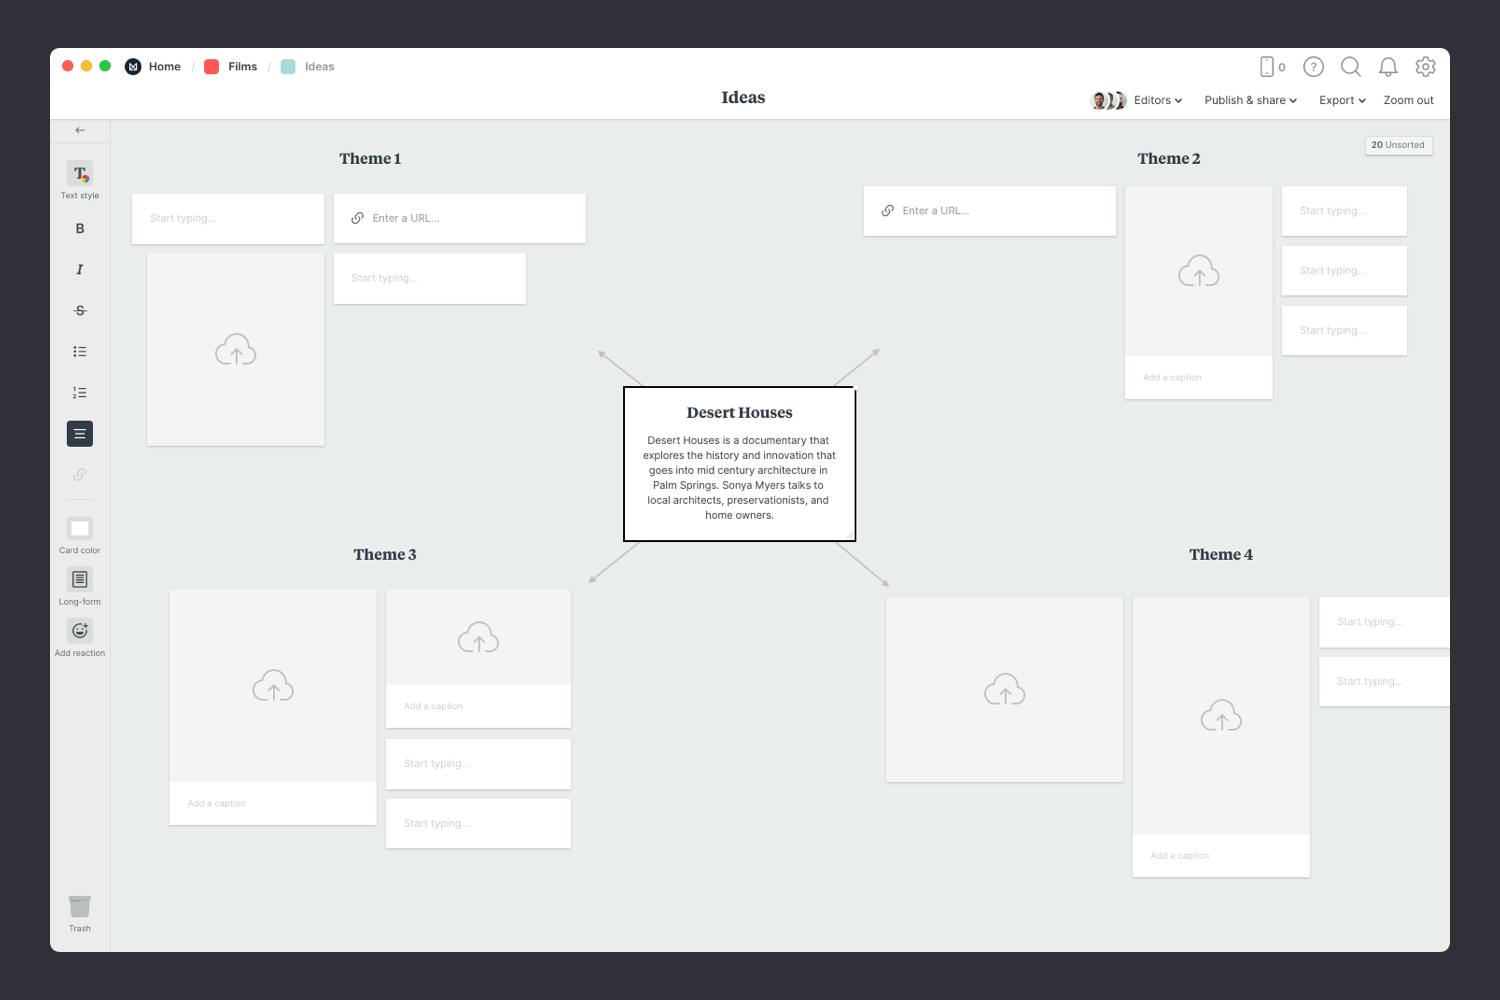Image resolution: width=1500 pixels, height=1000 pixels.
Task: Expand the Export options
Action: coord(1341,100)
